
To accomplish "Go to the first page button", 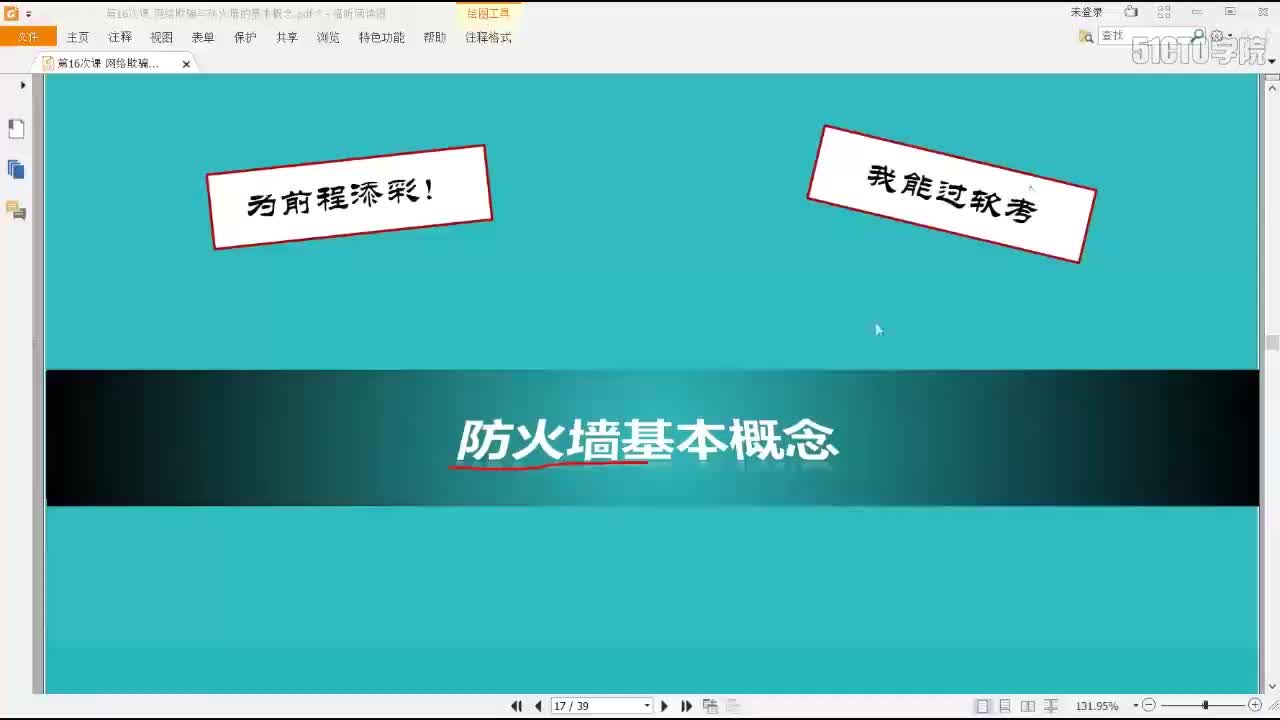I will [x=516, y=706].
